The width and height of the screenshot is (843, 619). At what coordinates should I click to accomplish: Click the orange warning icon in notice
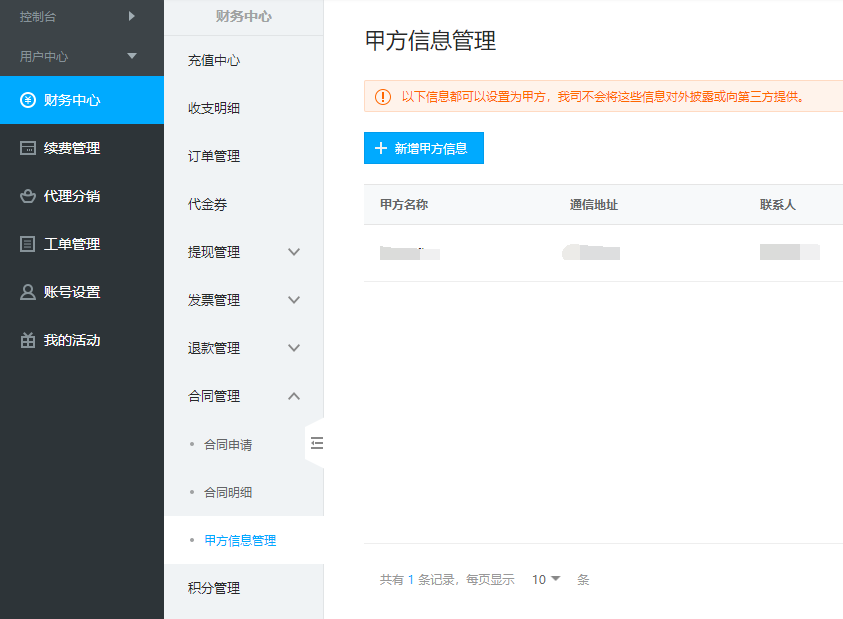click(x=383, y=97)
